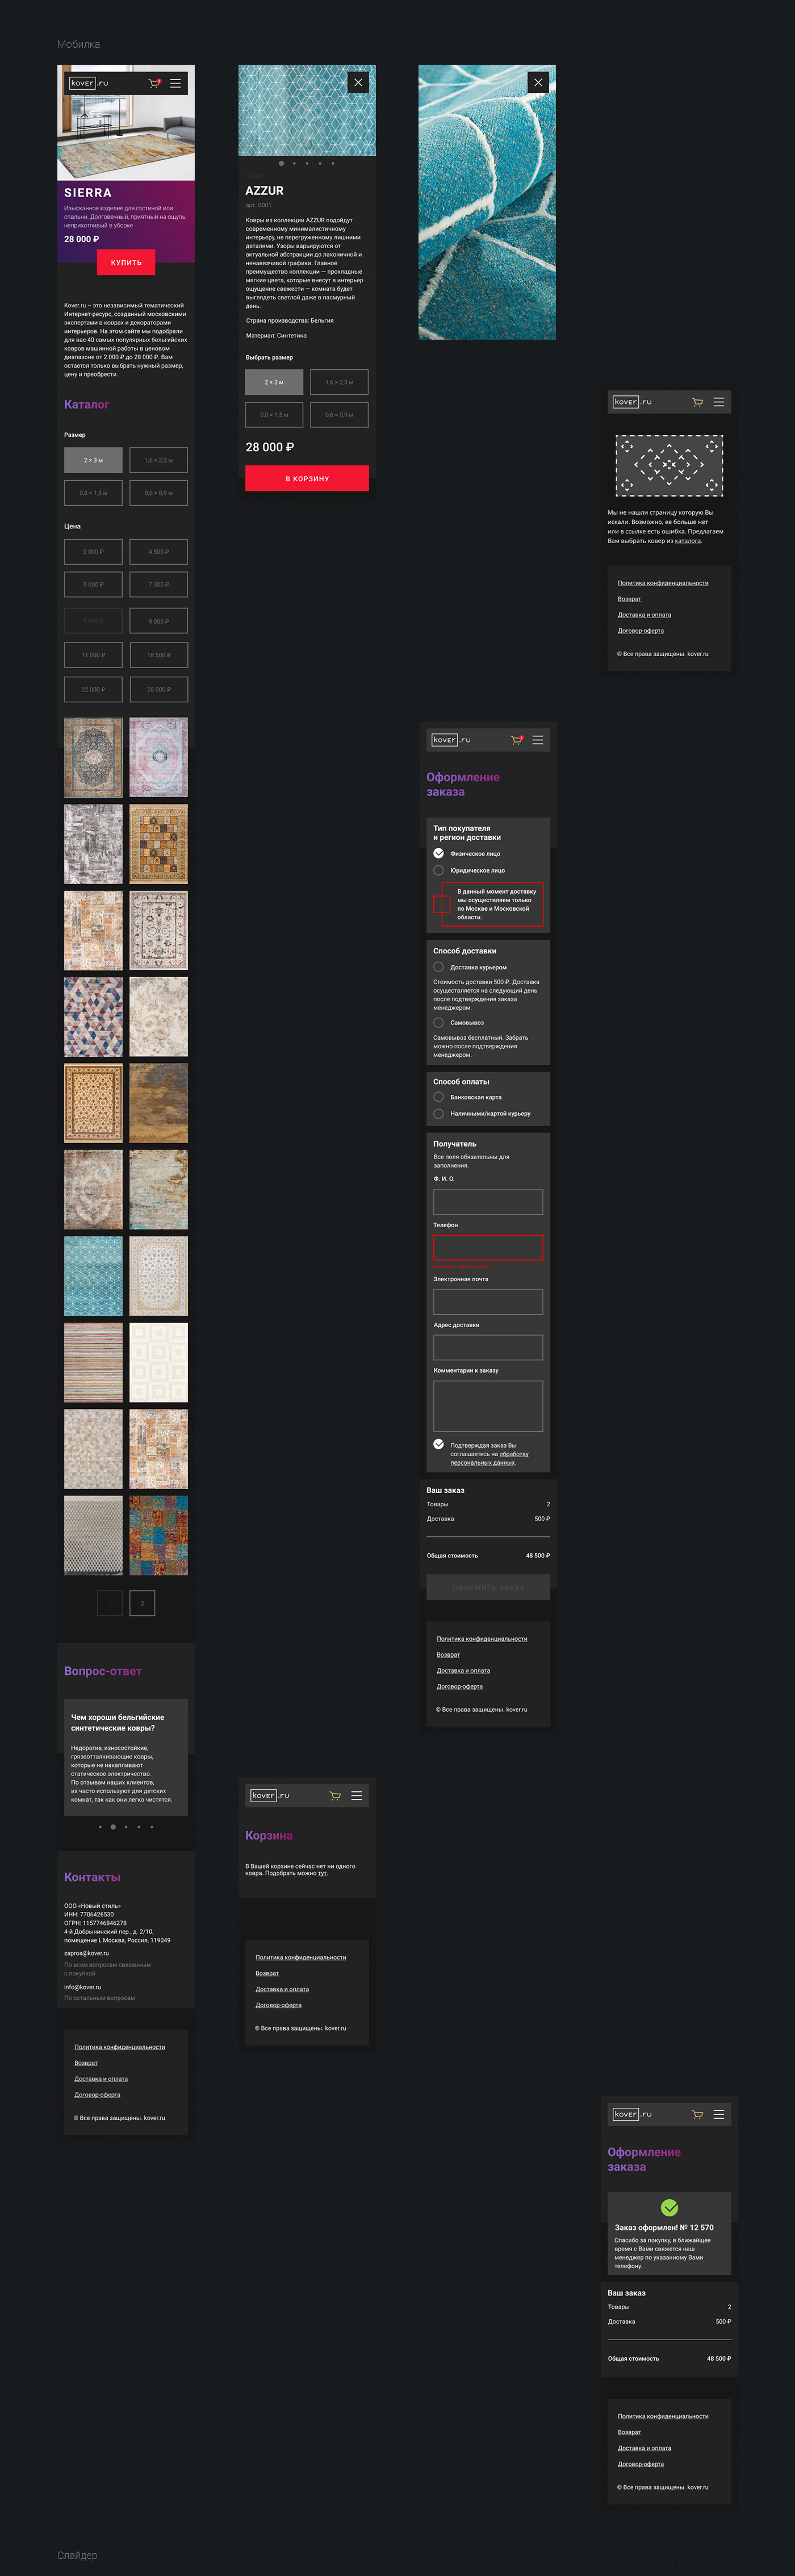
Task: Click cart icon on order confirmation screen
Action: coord(697,2114)
